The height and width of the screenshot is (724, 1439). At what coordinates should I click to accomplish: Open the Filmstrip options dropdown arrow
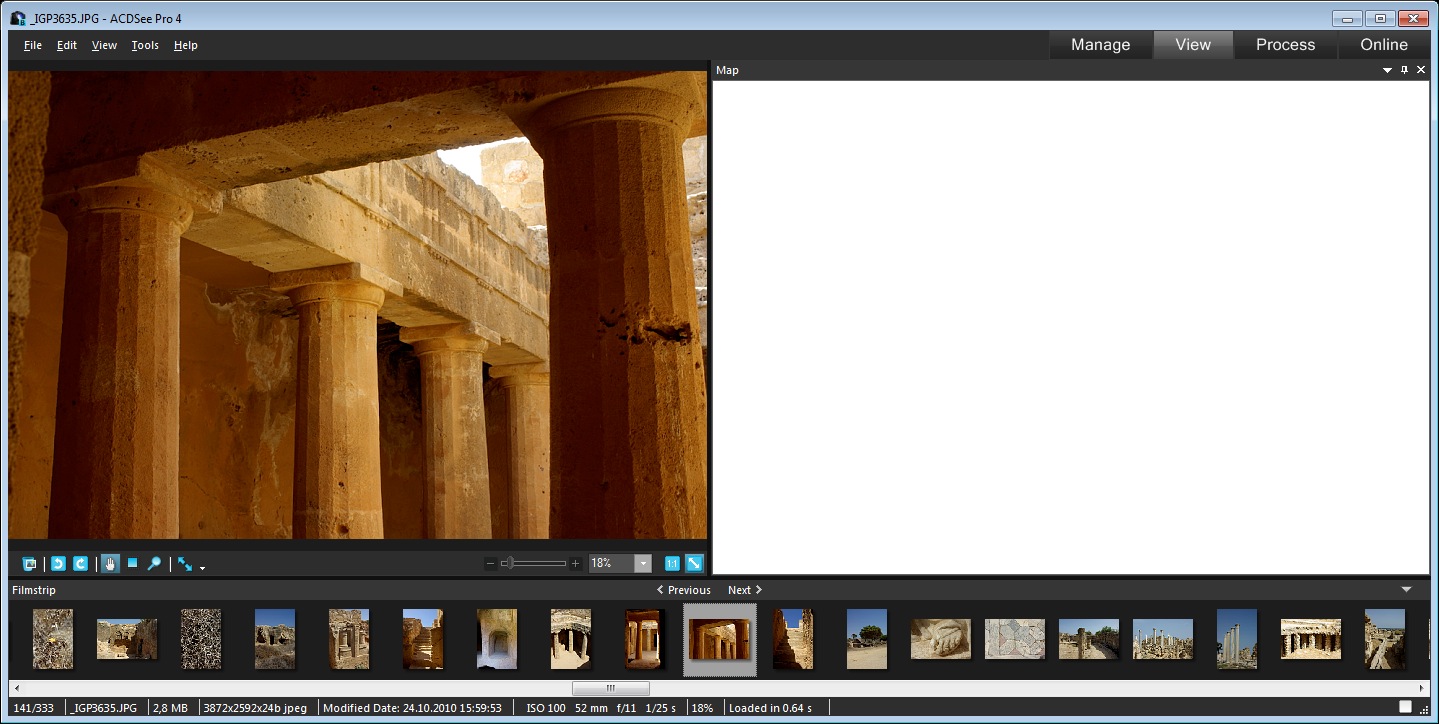1406,590
